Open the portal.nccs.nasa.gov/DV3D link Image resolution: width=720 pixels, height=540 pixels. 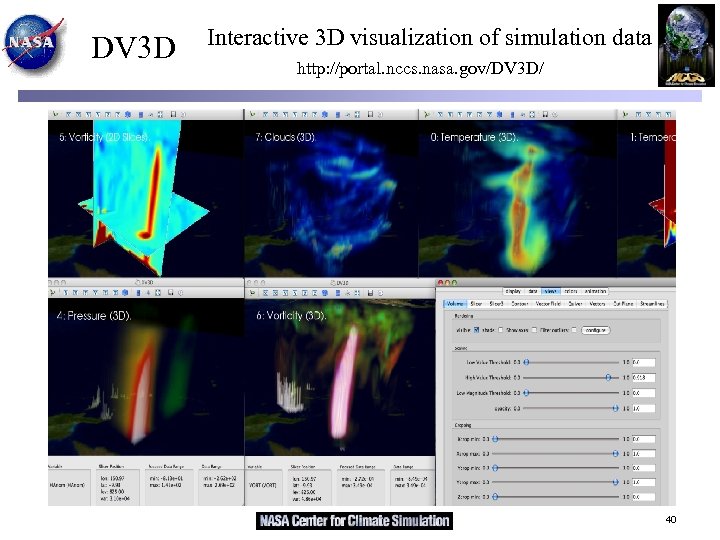click(420, 68)
